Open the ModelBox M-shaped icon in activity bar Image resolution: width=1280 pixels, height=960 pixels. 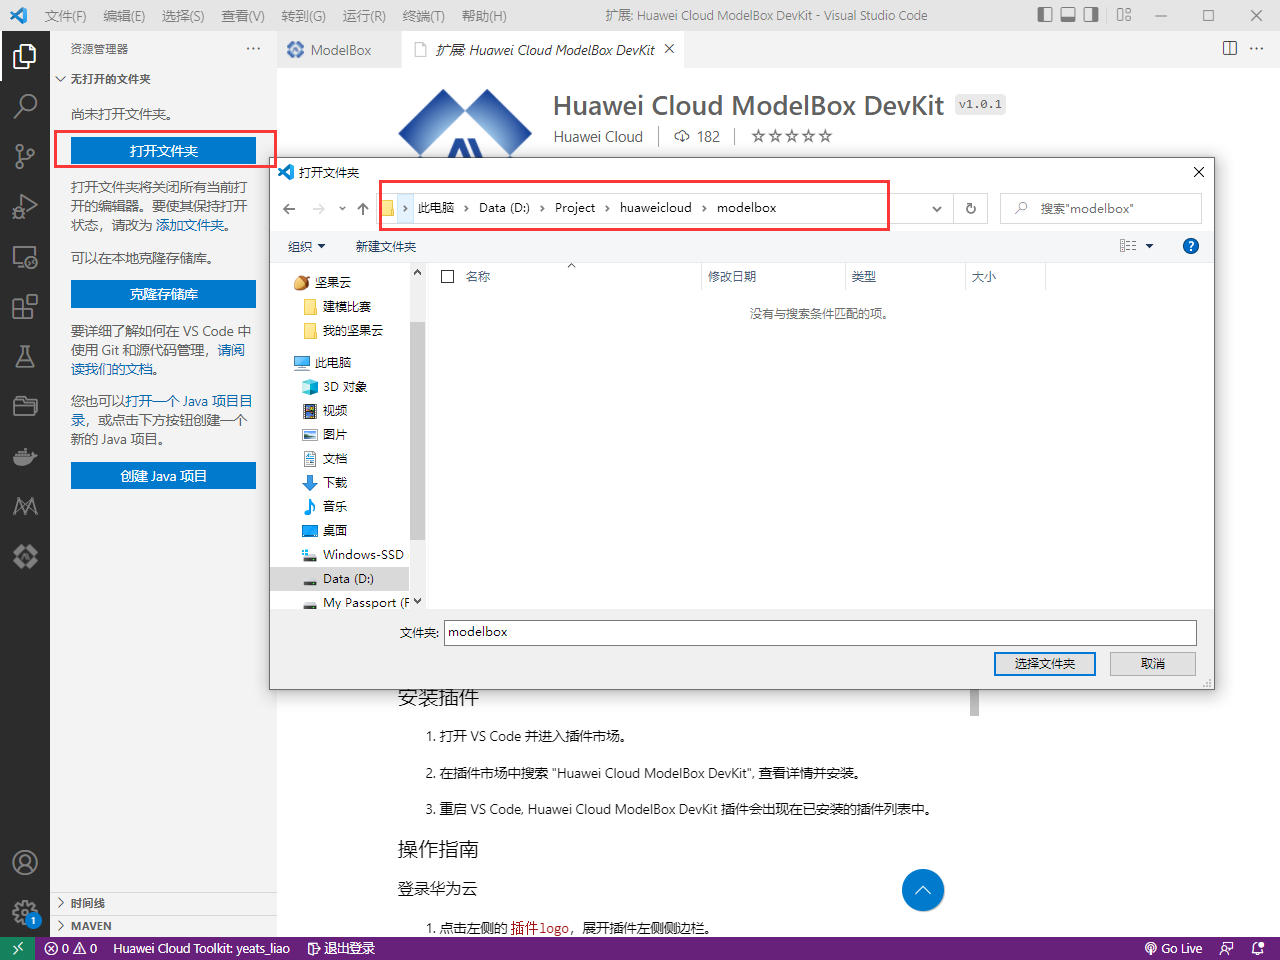(25, 507)
